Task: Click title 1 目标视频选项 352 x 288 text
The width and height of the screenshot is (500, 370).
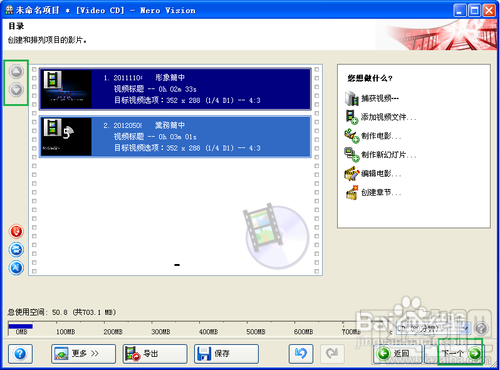Action: point(187,100)
